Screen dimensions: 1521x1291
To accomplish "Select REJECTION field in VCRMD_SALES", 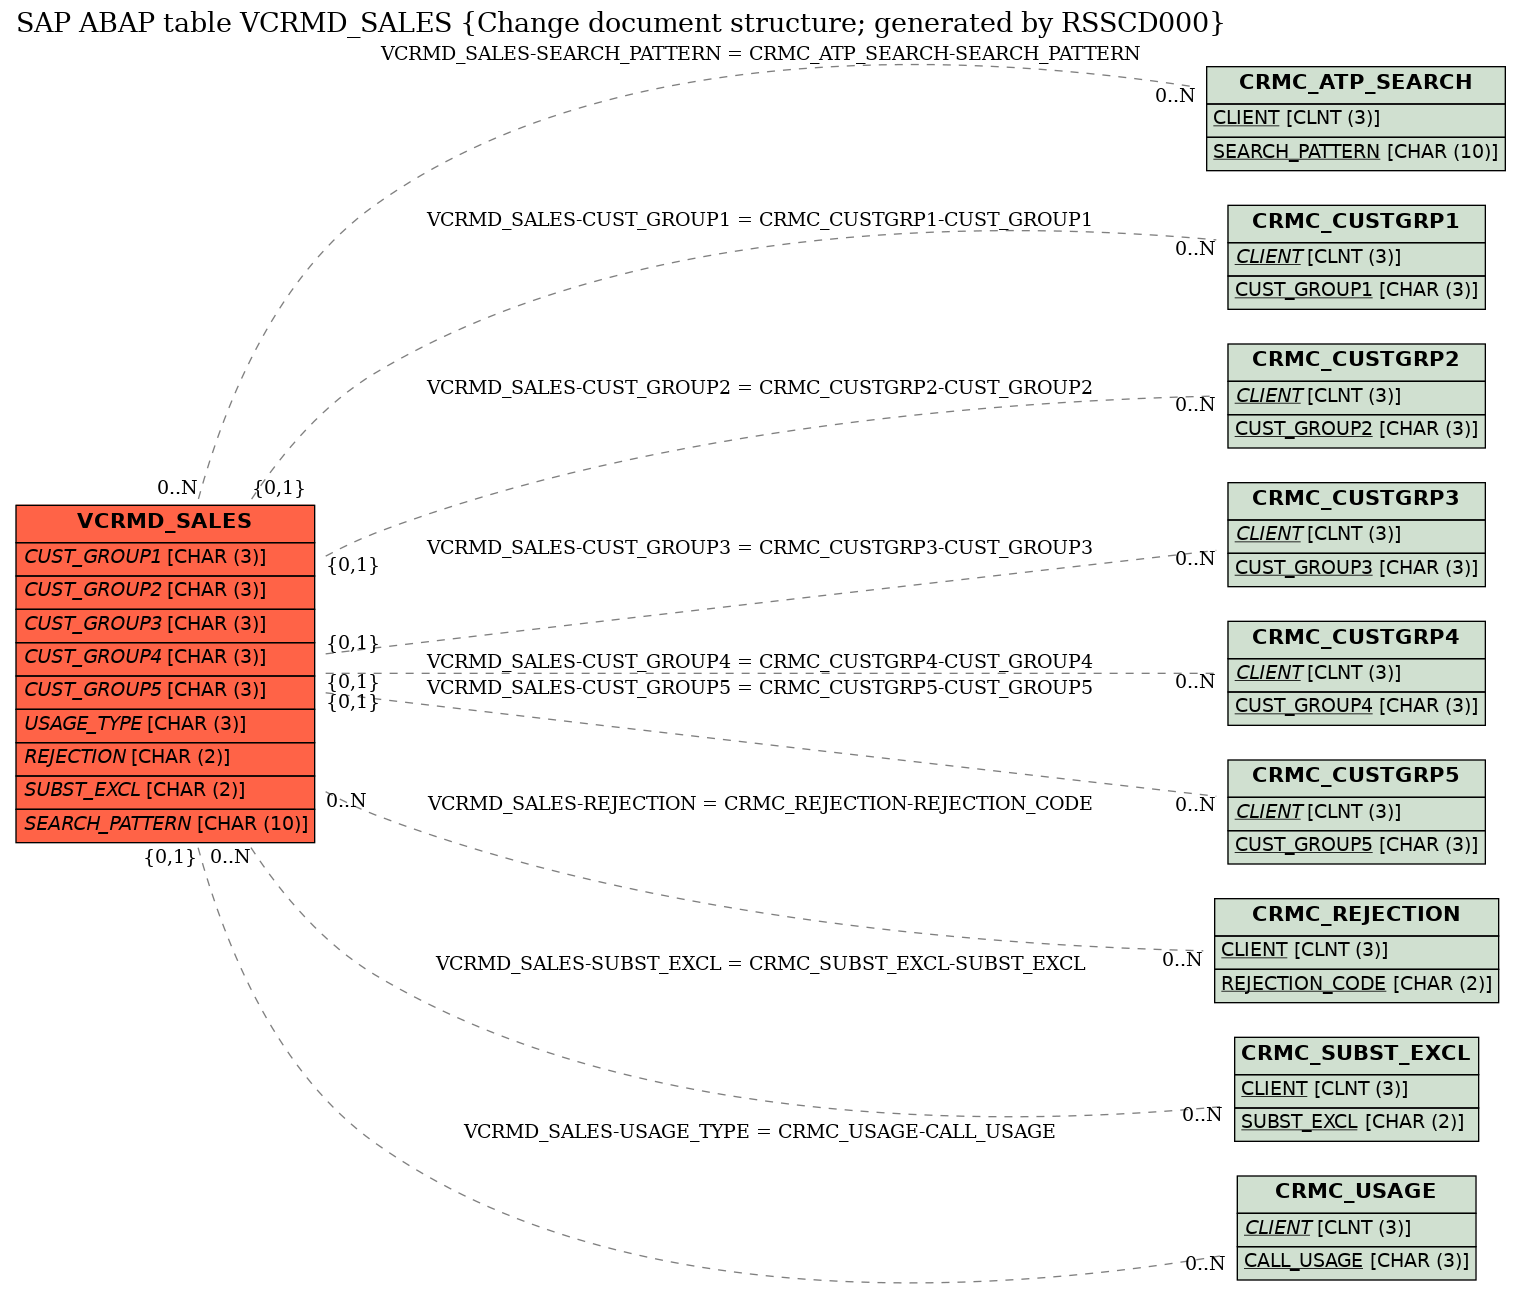I will coord(165,757).
